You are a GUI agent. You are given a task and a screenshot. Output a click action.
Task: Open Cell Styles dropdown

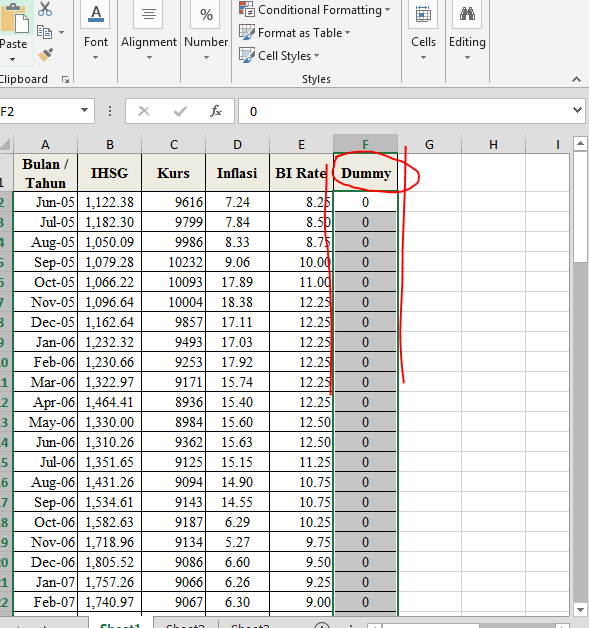[x=316, y=55]
